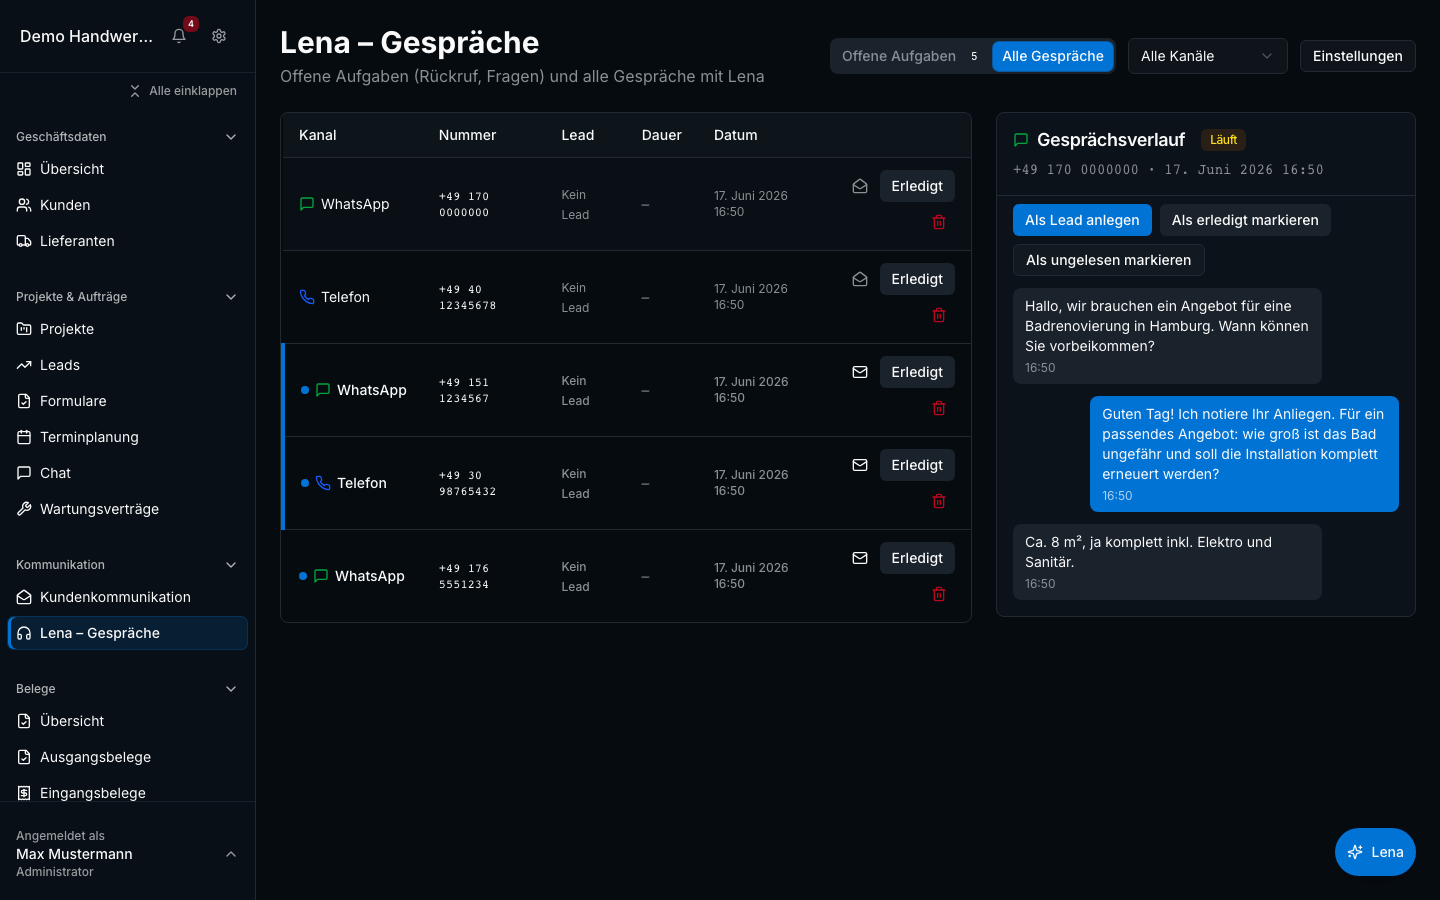Screen dimensions: 1440x900
Task: Click the trash icon for +49 176 5551234
Action: coord(939,594)
